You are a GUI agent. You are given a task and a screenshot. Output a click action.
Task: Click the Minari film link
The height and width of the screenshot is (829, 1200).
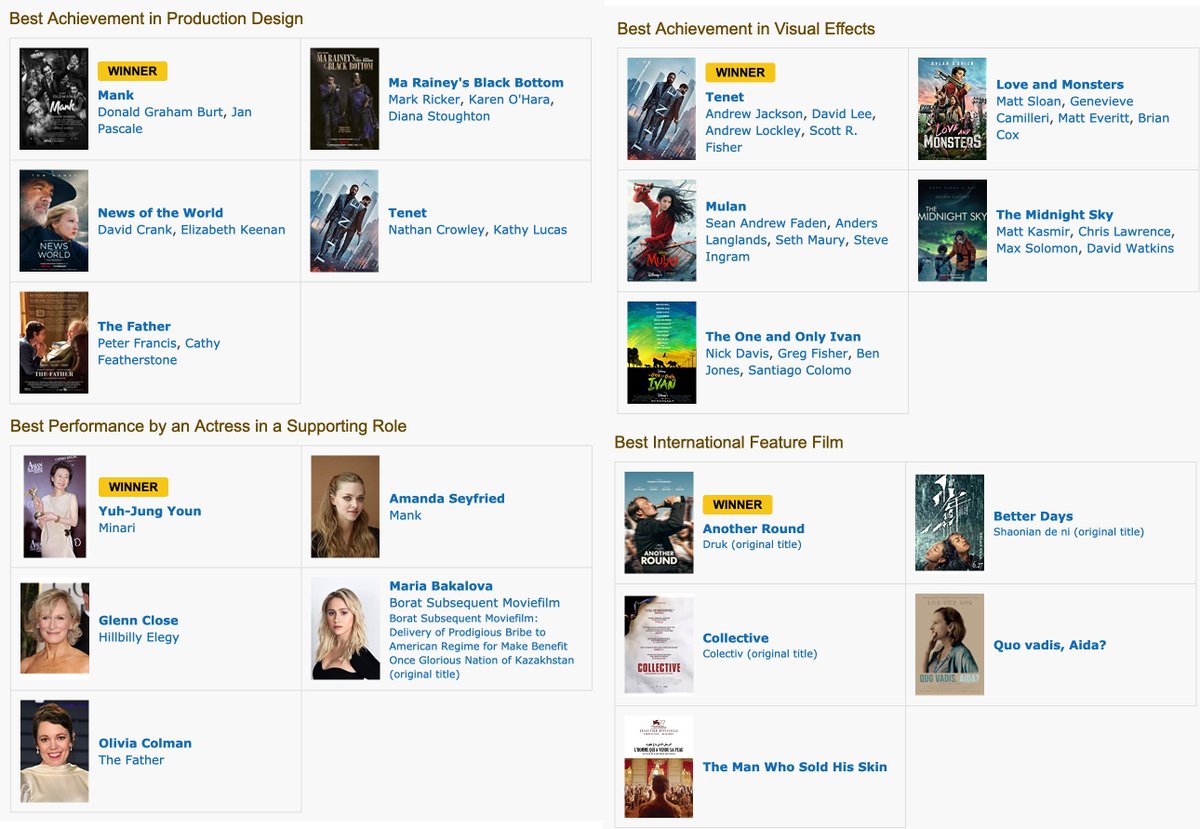coord(117,527)
